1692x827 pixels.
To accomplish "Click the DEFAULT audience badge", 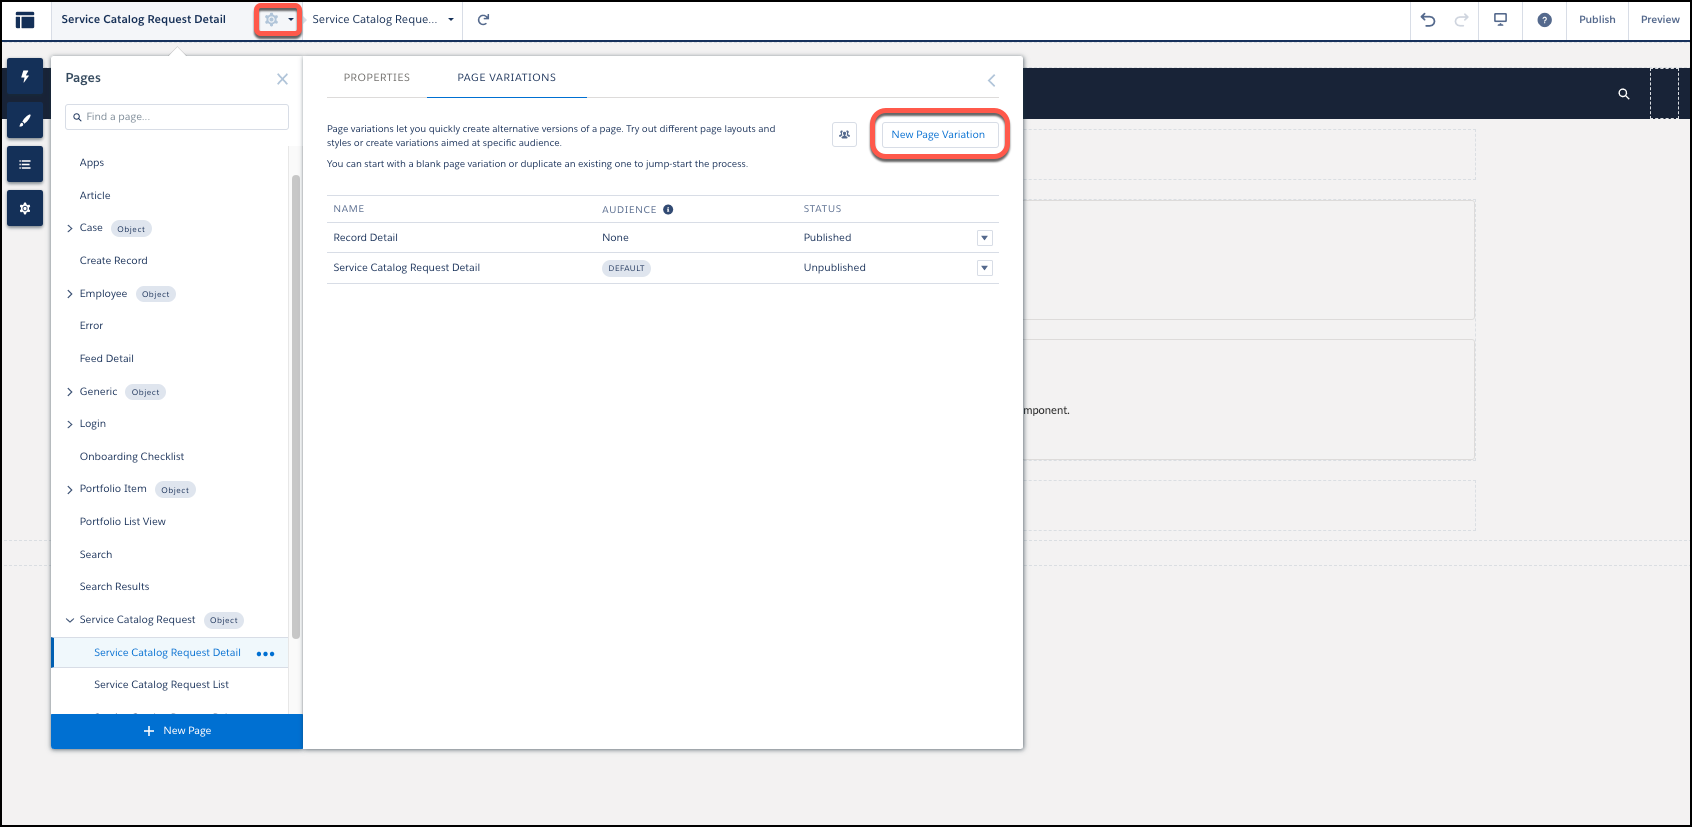I will click(x=627, y=268).
